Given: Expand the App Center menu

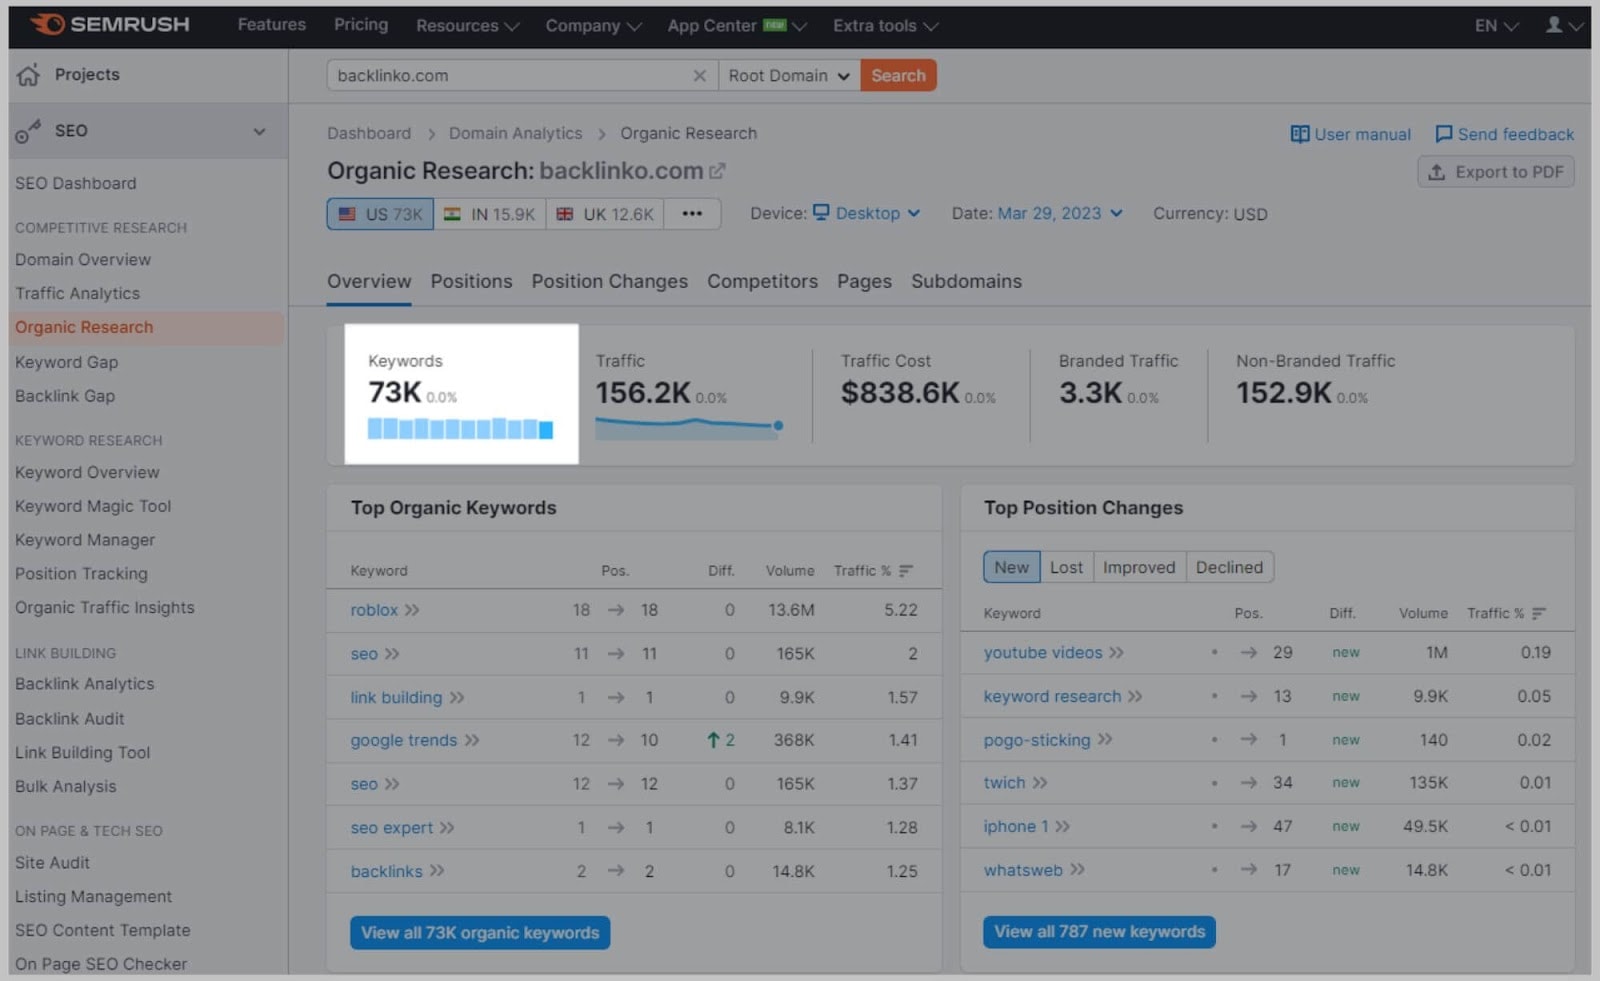Looking at the screenshot, I should click(x=737, y=26).
